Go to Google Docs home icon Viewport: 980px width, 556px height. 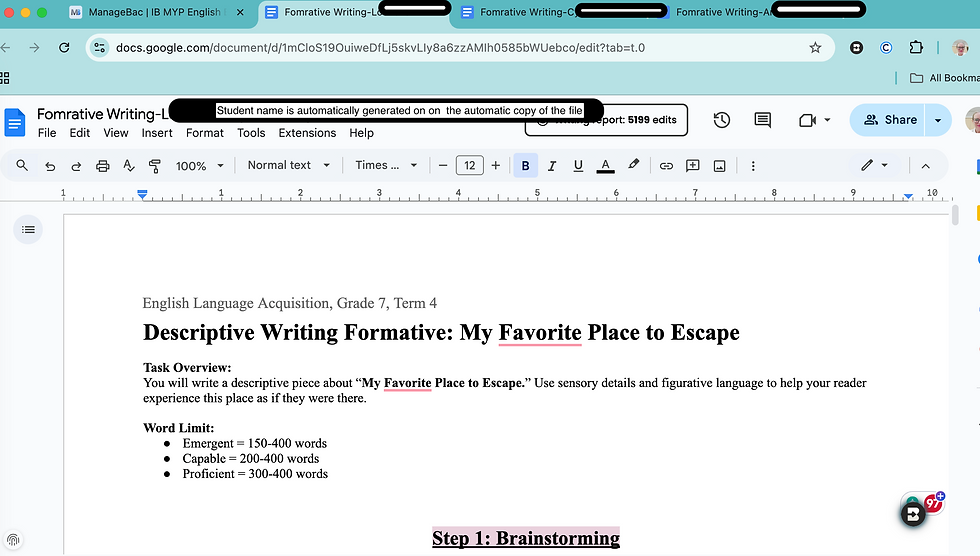pyautogui.click(x=15, y=122)
